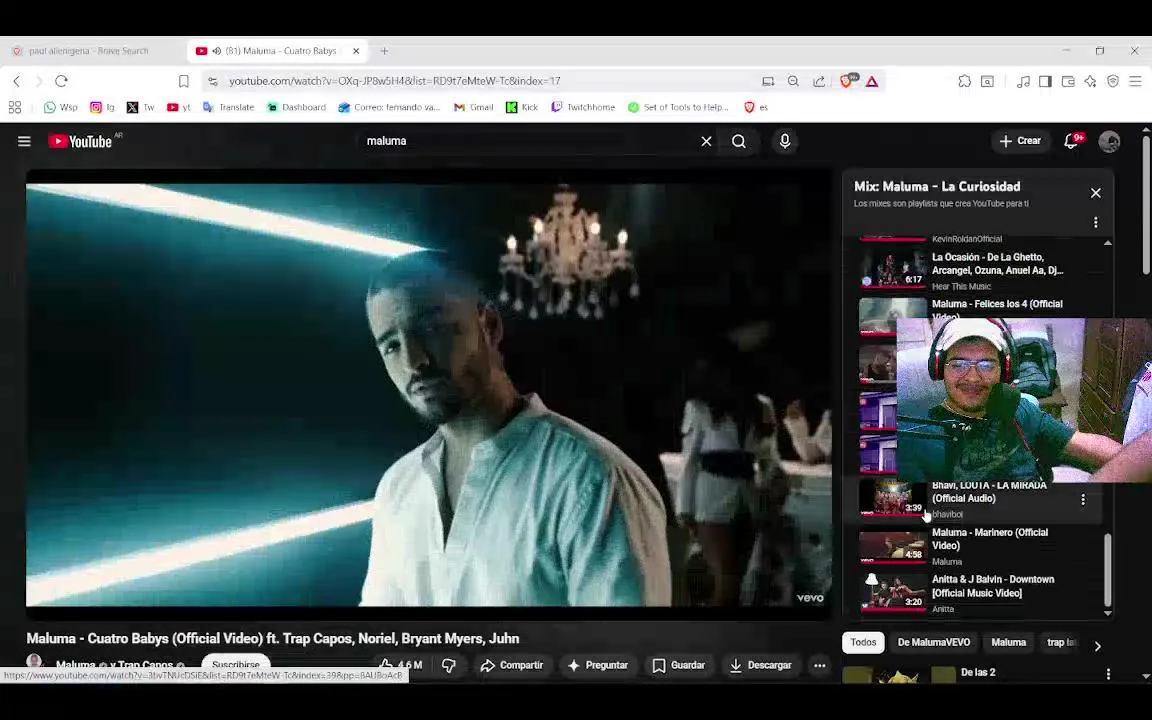
Task: Click the browser address bar URL
Action: [395, 81]
